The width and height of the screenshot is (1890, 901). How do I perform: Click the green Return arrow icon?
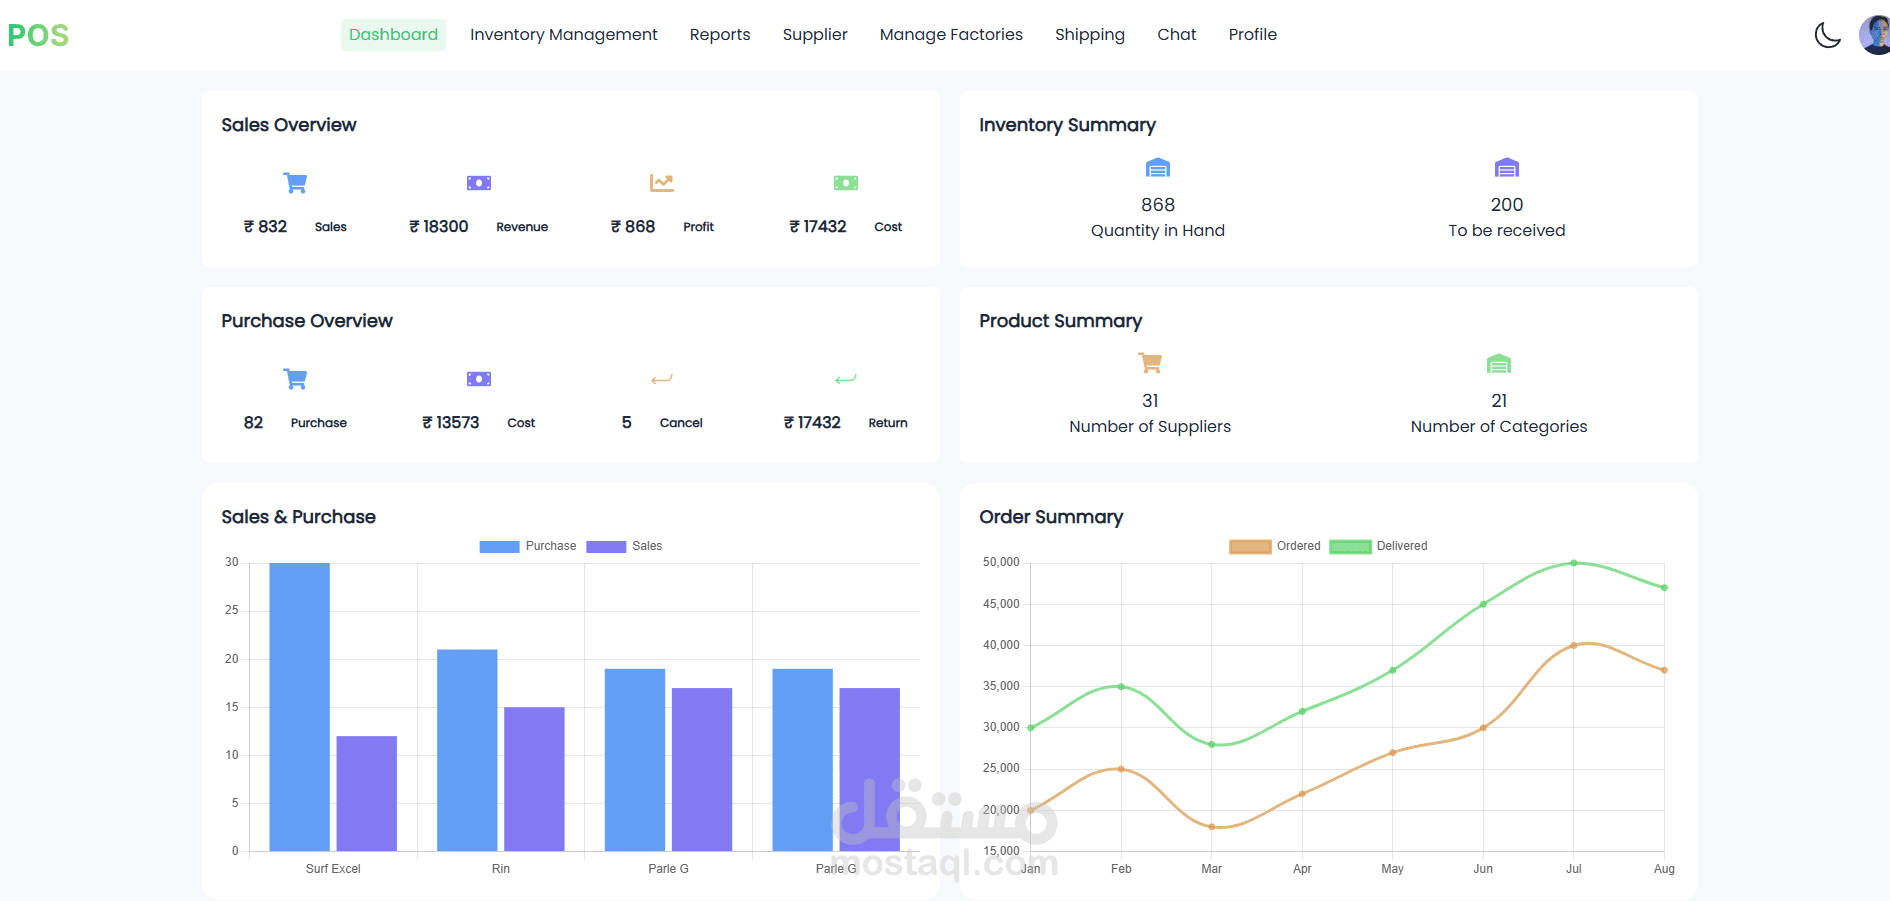[x=846, y=379]
